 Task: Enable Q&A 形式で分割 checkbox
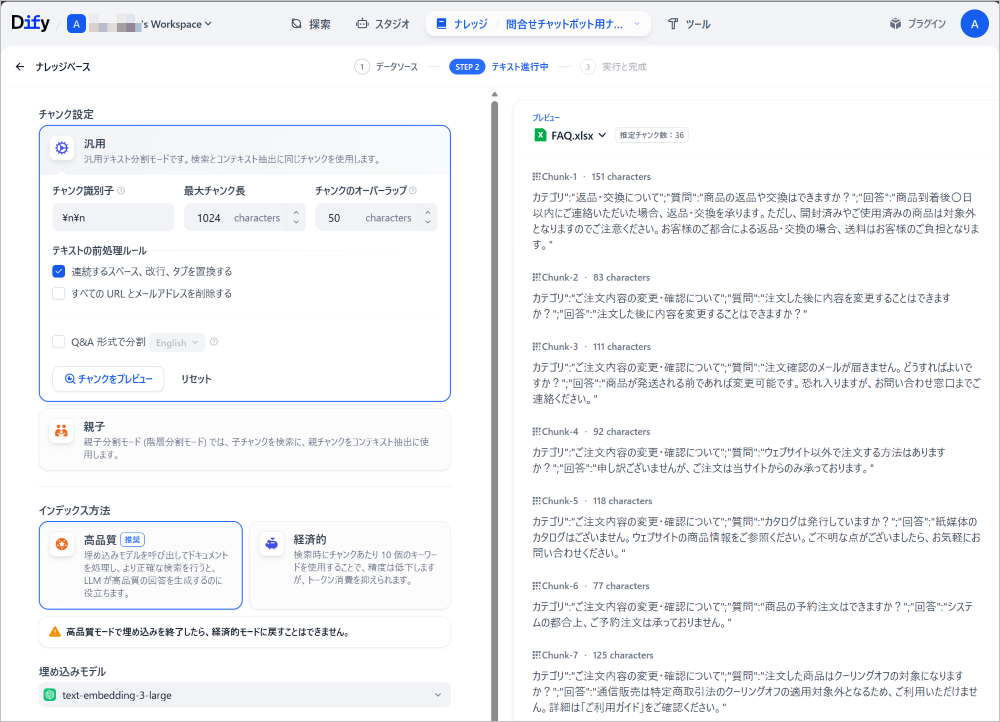pyautogui.click(x=59, y=342)
